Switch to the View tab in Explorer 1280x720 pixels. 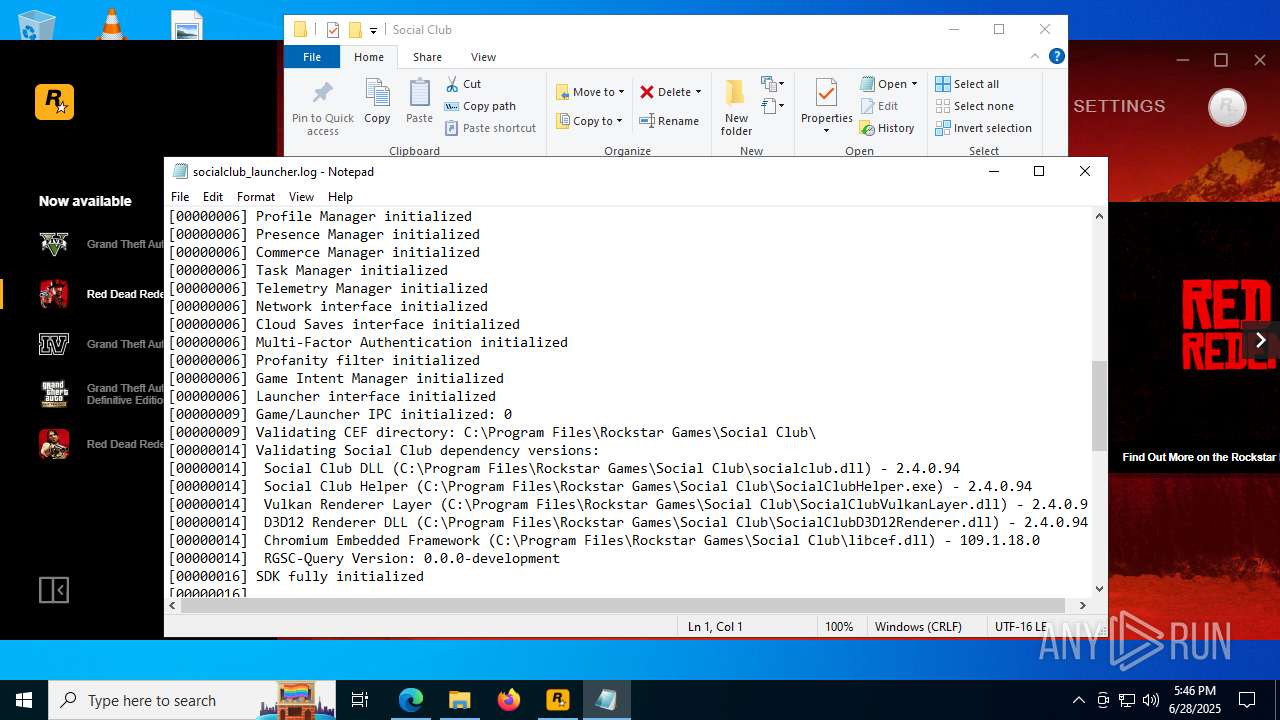[483, 57]
